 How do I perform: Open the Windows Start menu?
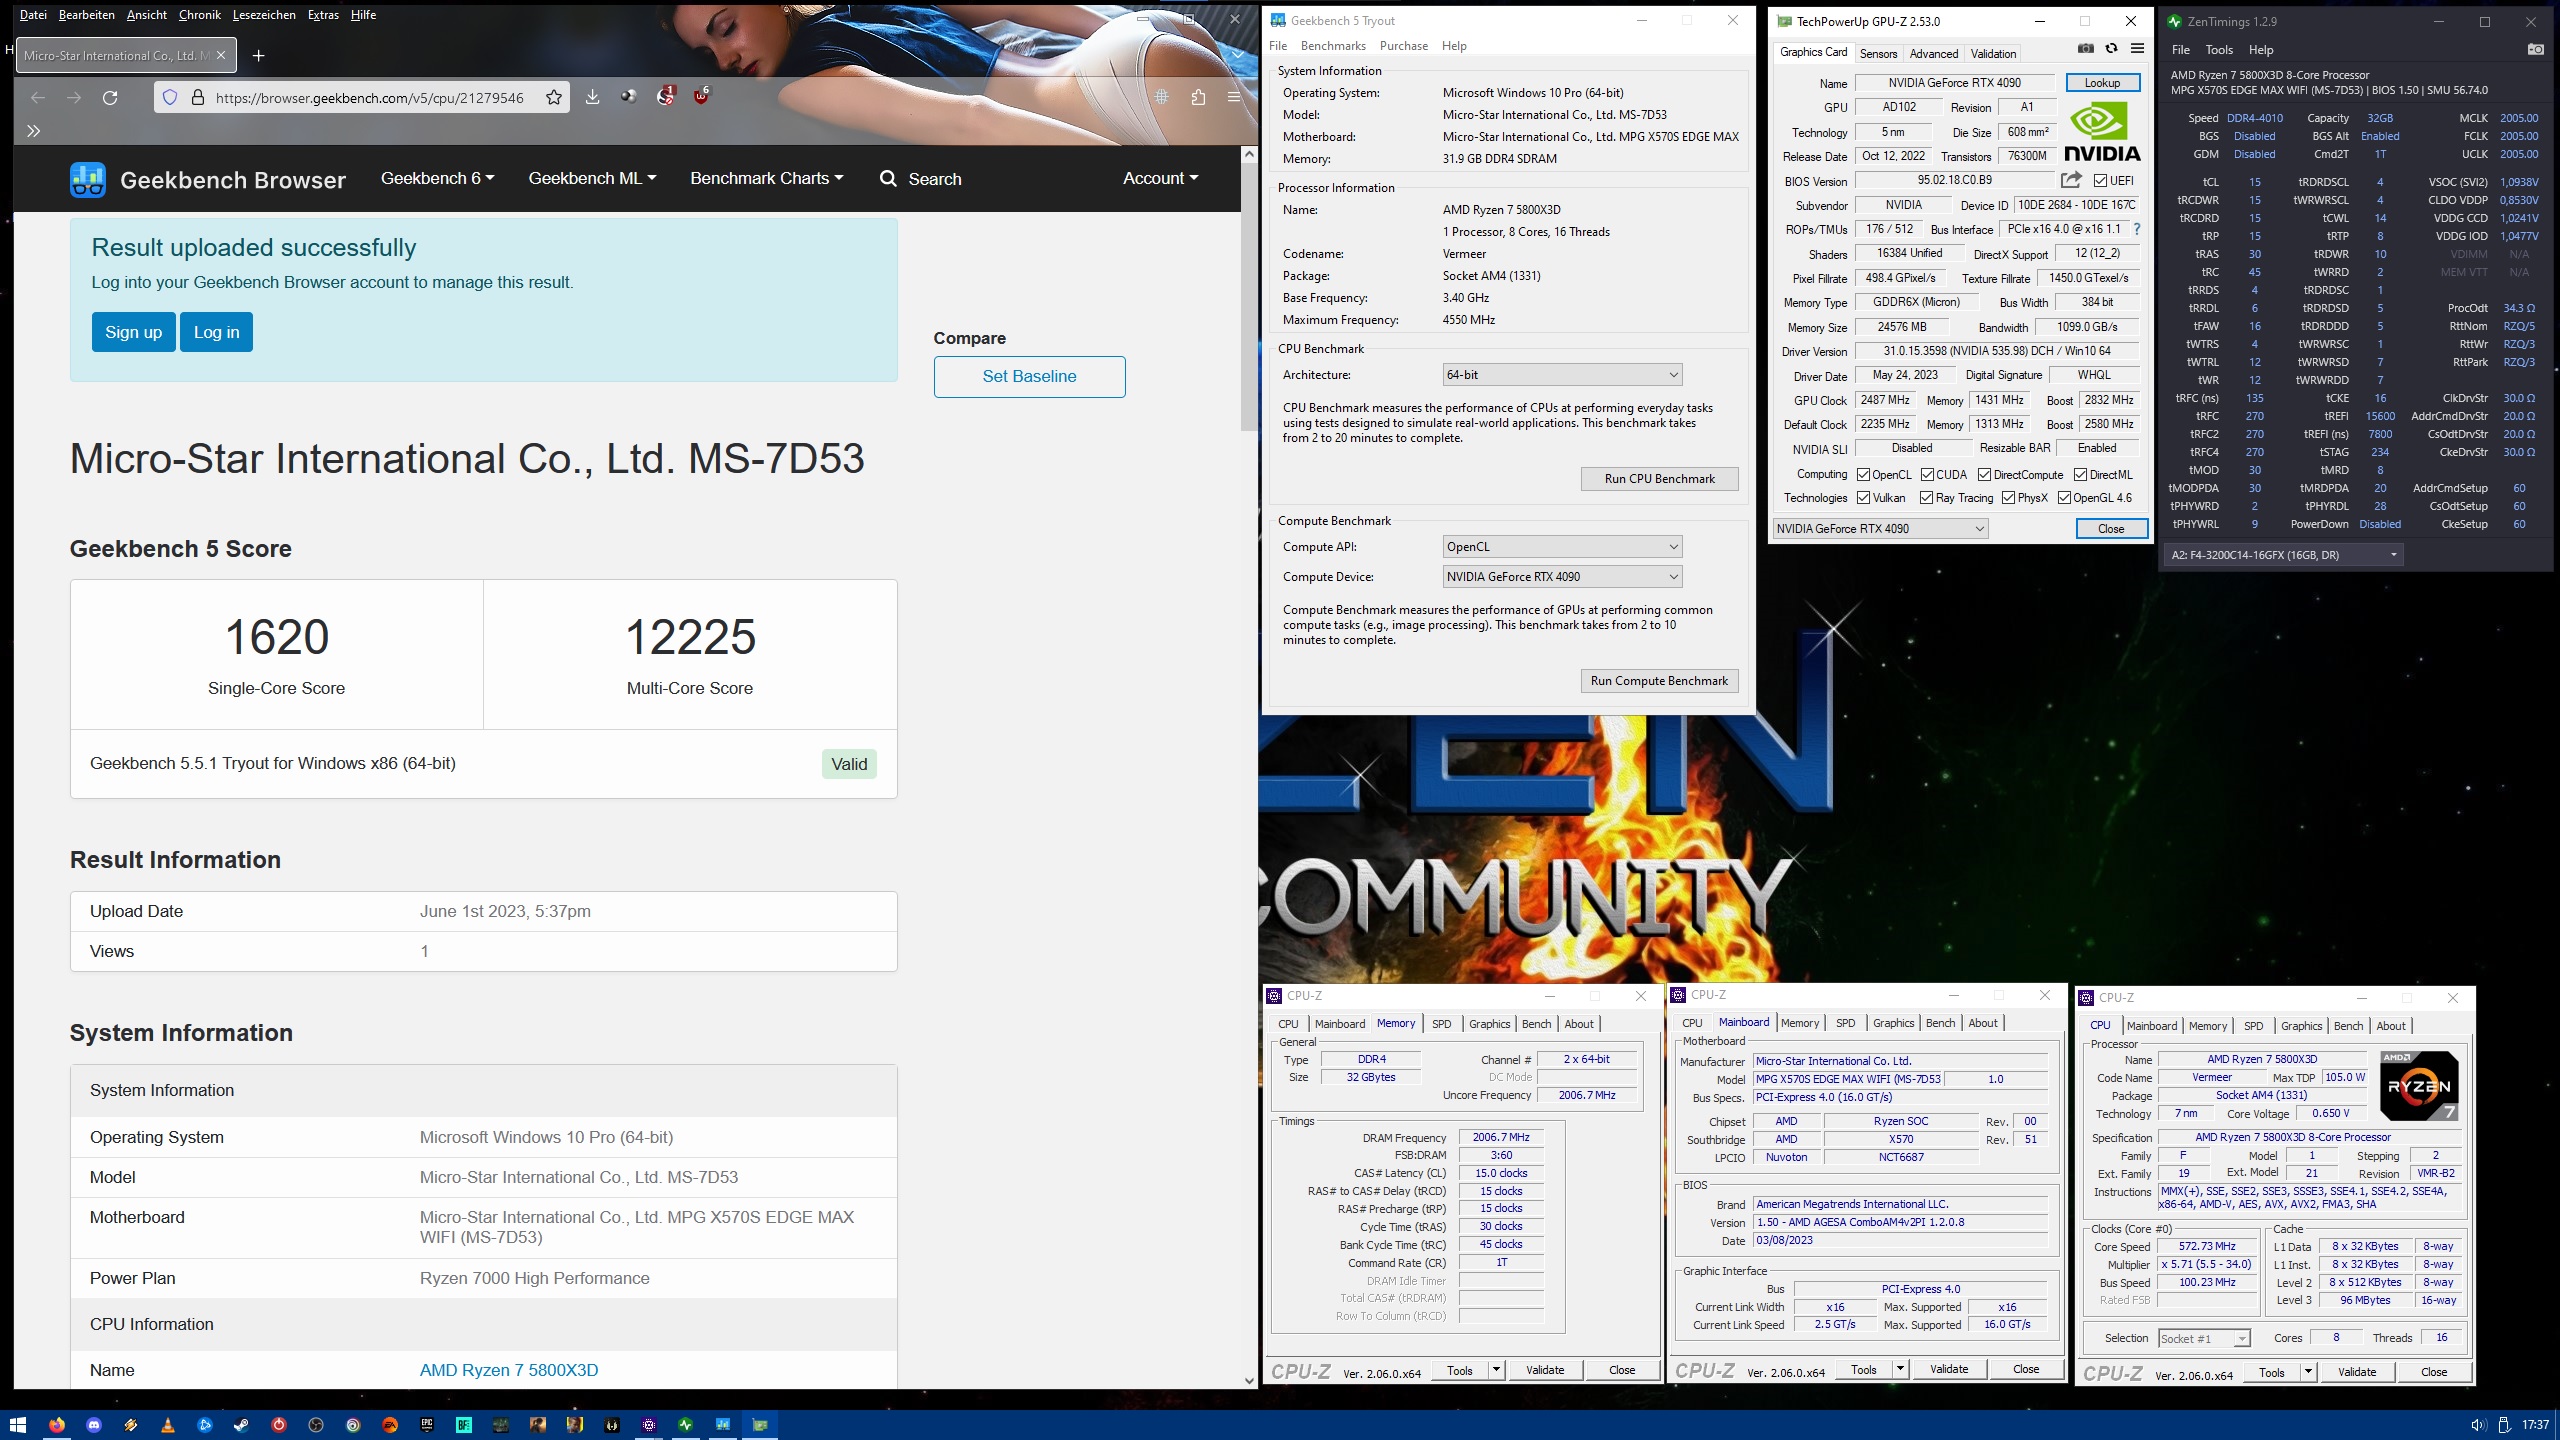pos(18,1425)
